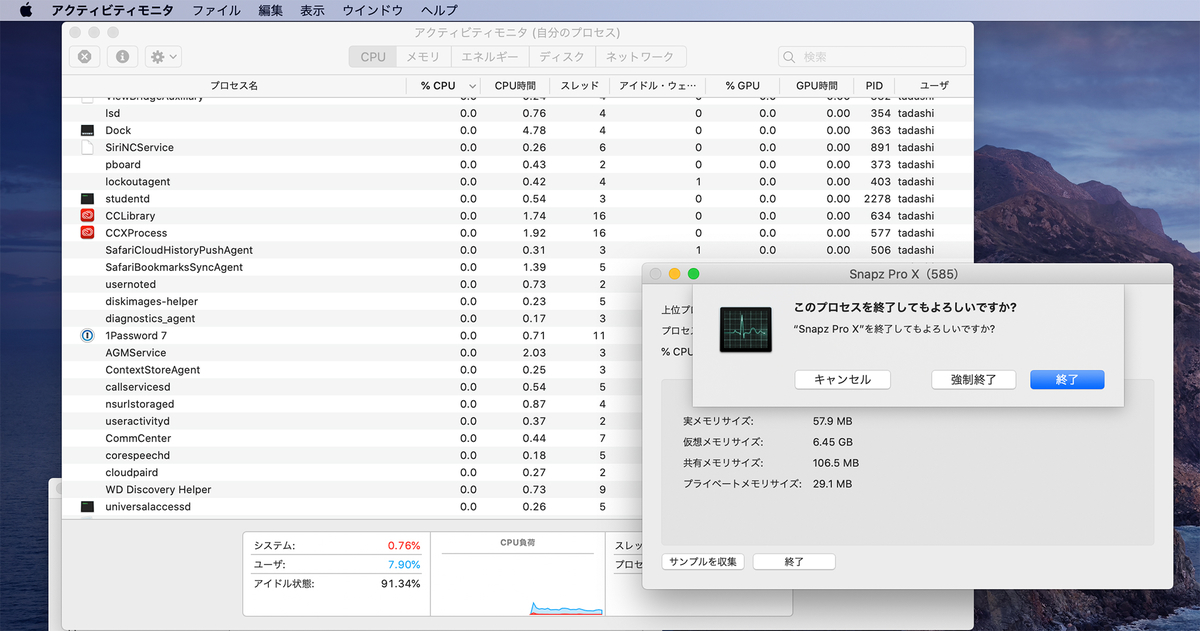
Task: Click the 実メモリサイズ value 57.9 MB
Action: (832, 421)
